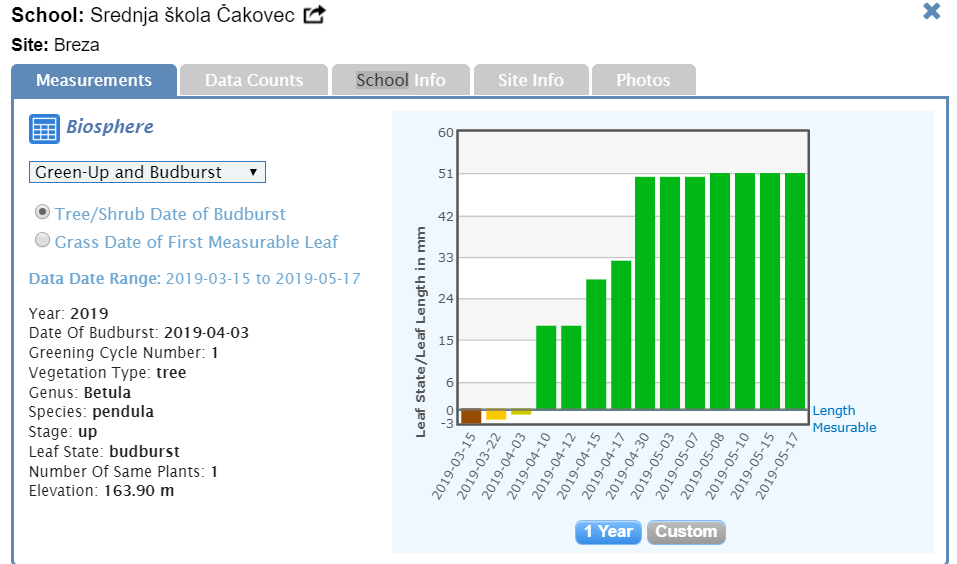Select Tree/Shrub Date of Budburst option
This screenshot has height=564, width=957.
pyautogui.click(x=42, y=213)
